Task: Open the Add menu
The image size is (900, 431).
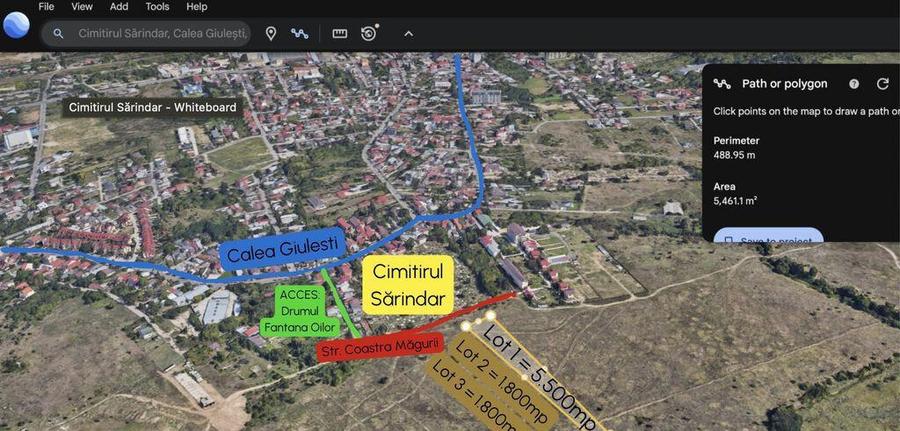Action: click(119, 7)
